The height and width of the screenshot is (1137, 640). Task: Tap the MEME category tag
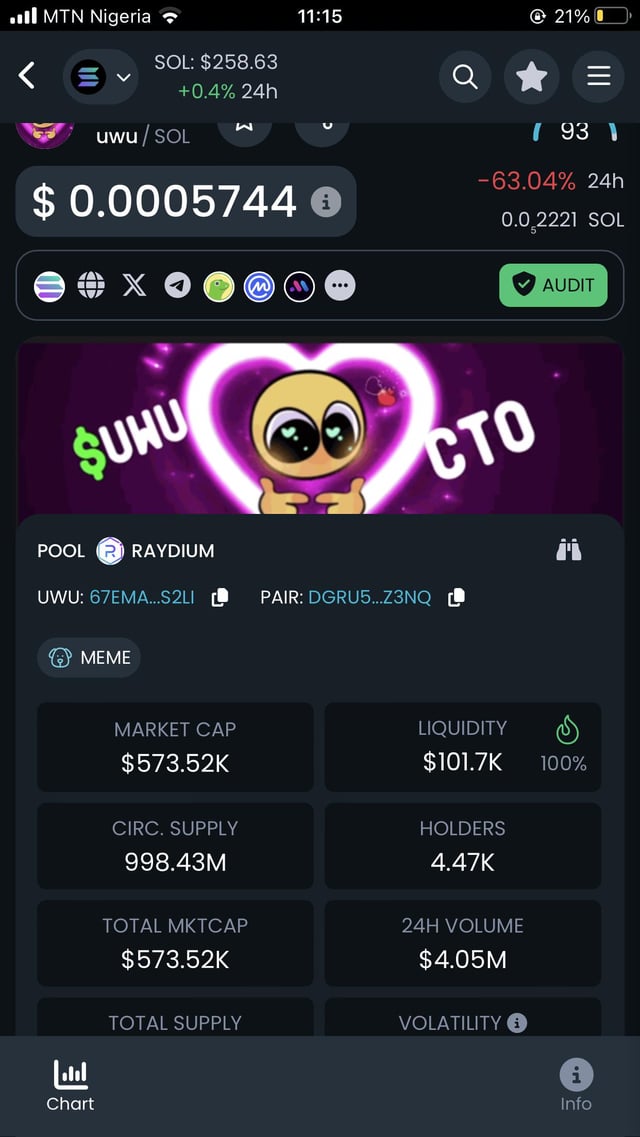click(x=90, y=657)
